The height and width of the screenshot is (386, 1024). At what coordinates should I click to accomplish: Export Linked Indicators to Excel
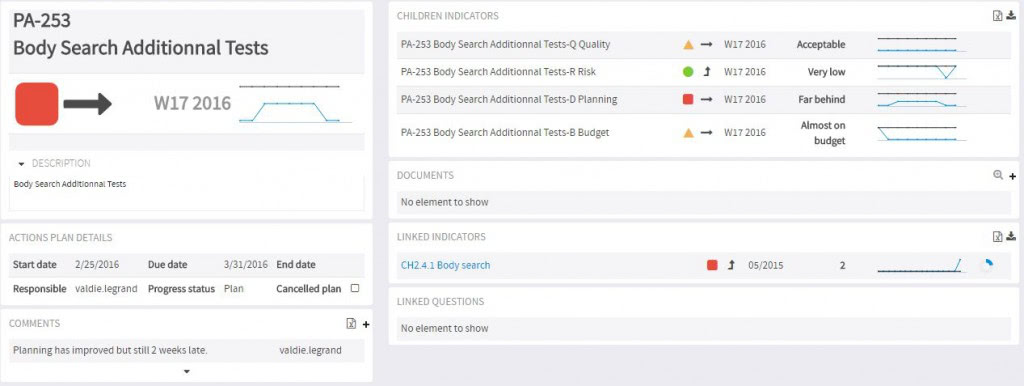pyautogui.click(x=997, y=236)
